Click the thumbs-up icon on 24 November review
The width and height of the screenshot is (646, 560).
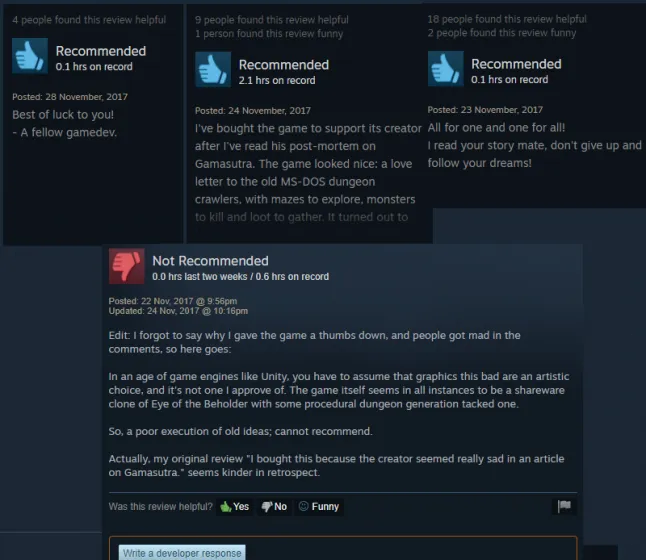(213, 69)
